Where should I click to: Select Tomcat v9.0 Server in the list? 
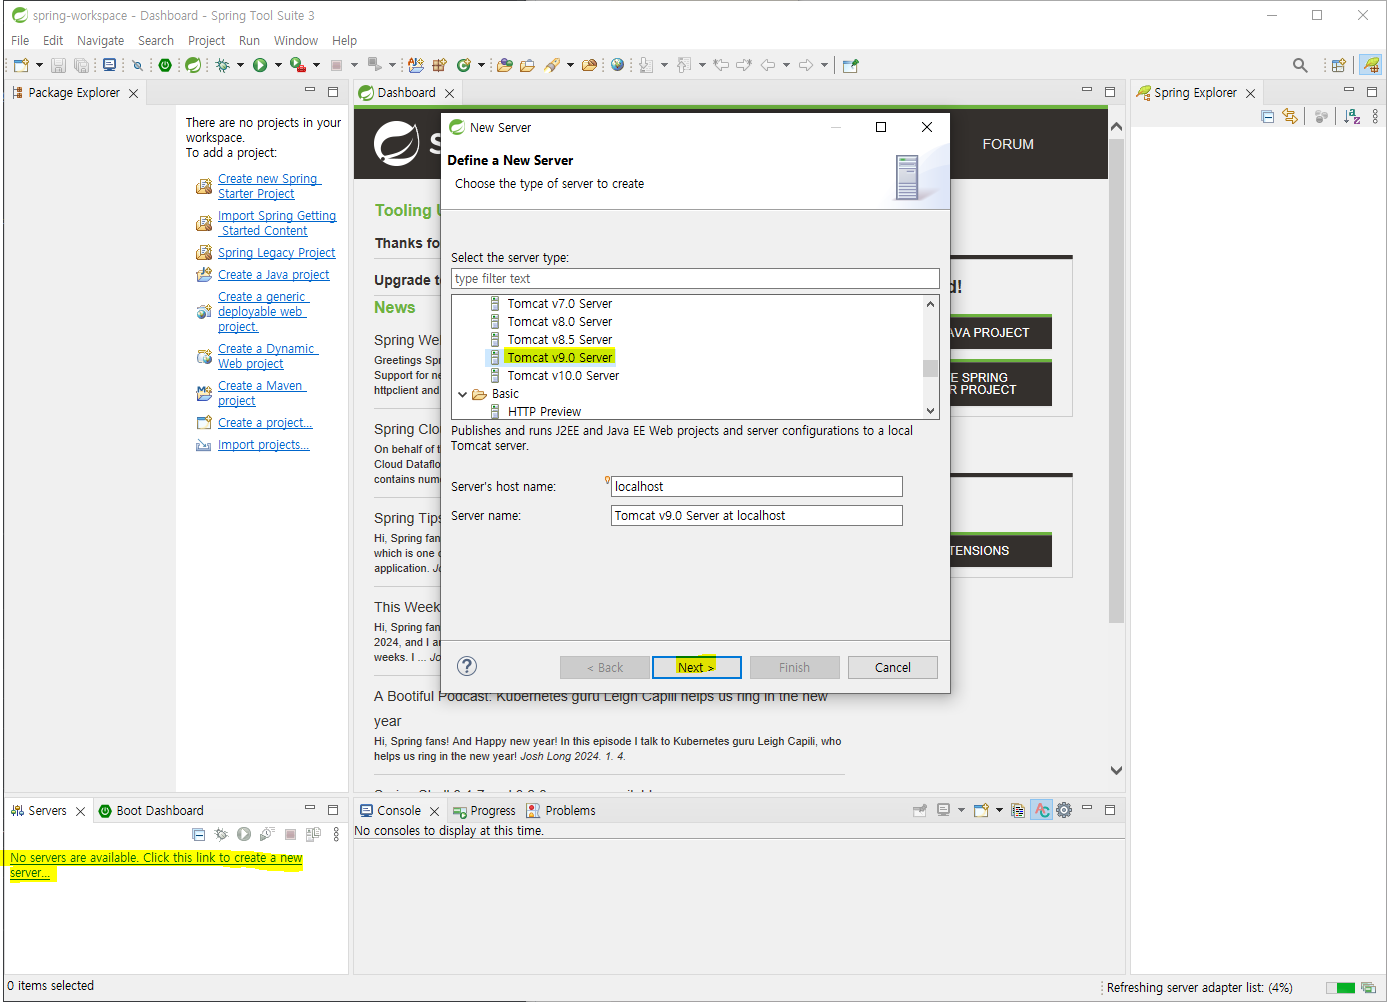coord(560,357)
